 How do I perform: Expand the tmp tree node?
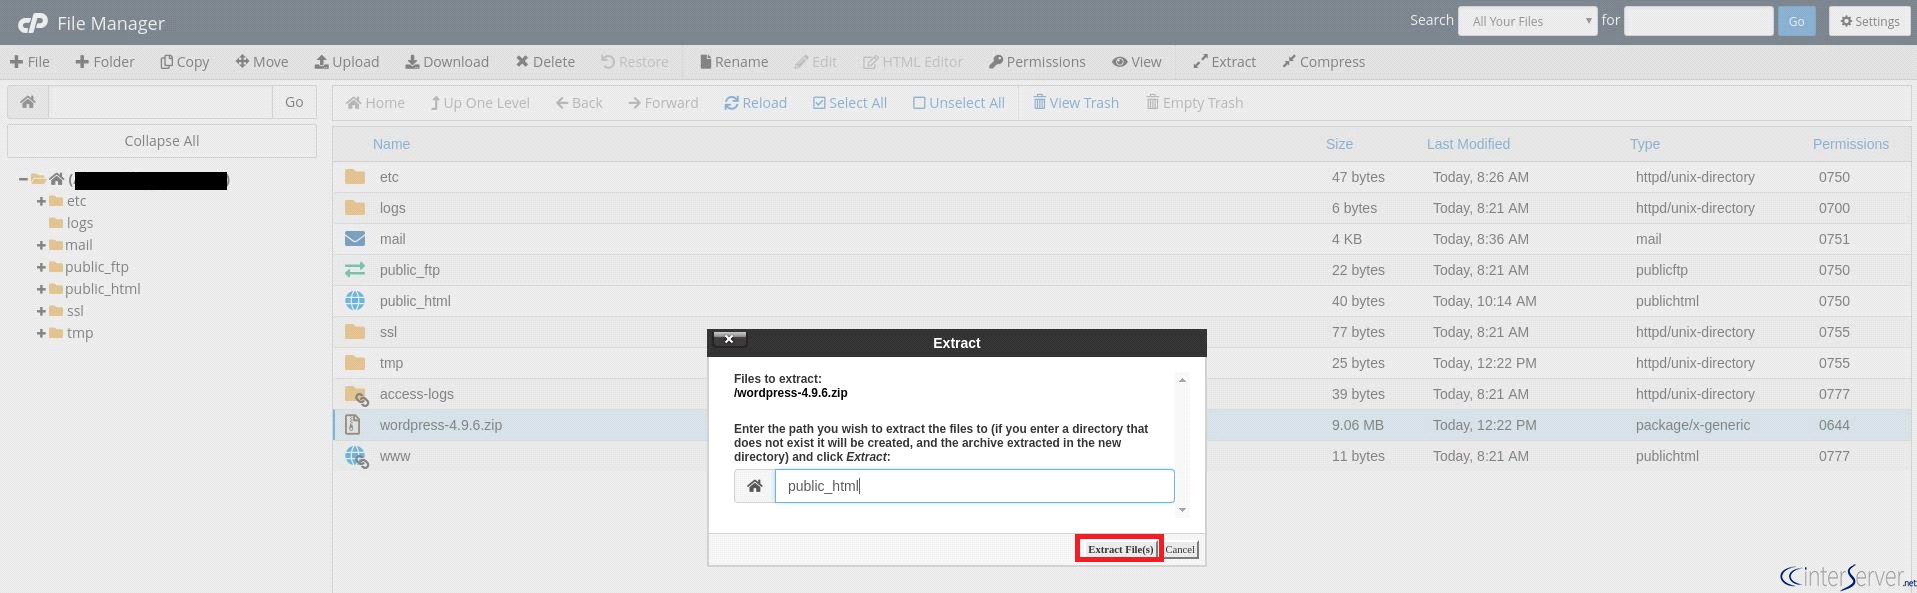coord(41,334)
